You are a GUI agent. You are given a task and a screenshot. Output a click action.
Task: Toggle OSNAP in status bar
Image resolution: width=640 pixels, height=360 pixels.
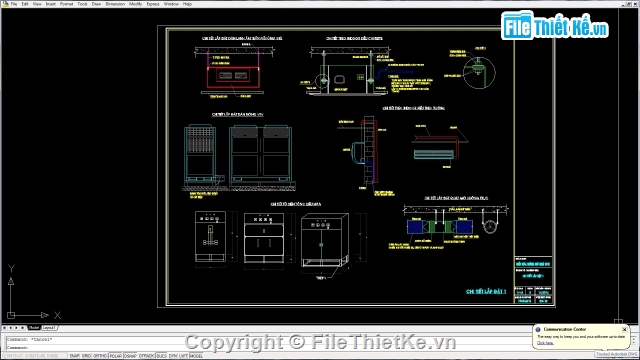tap(130, 356)
